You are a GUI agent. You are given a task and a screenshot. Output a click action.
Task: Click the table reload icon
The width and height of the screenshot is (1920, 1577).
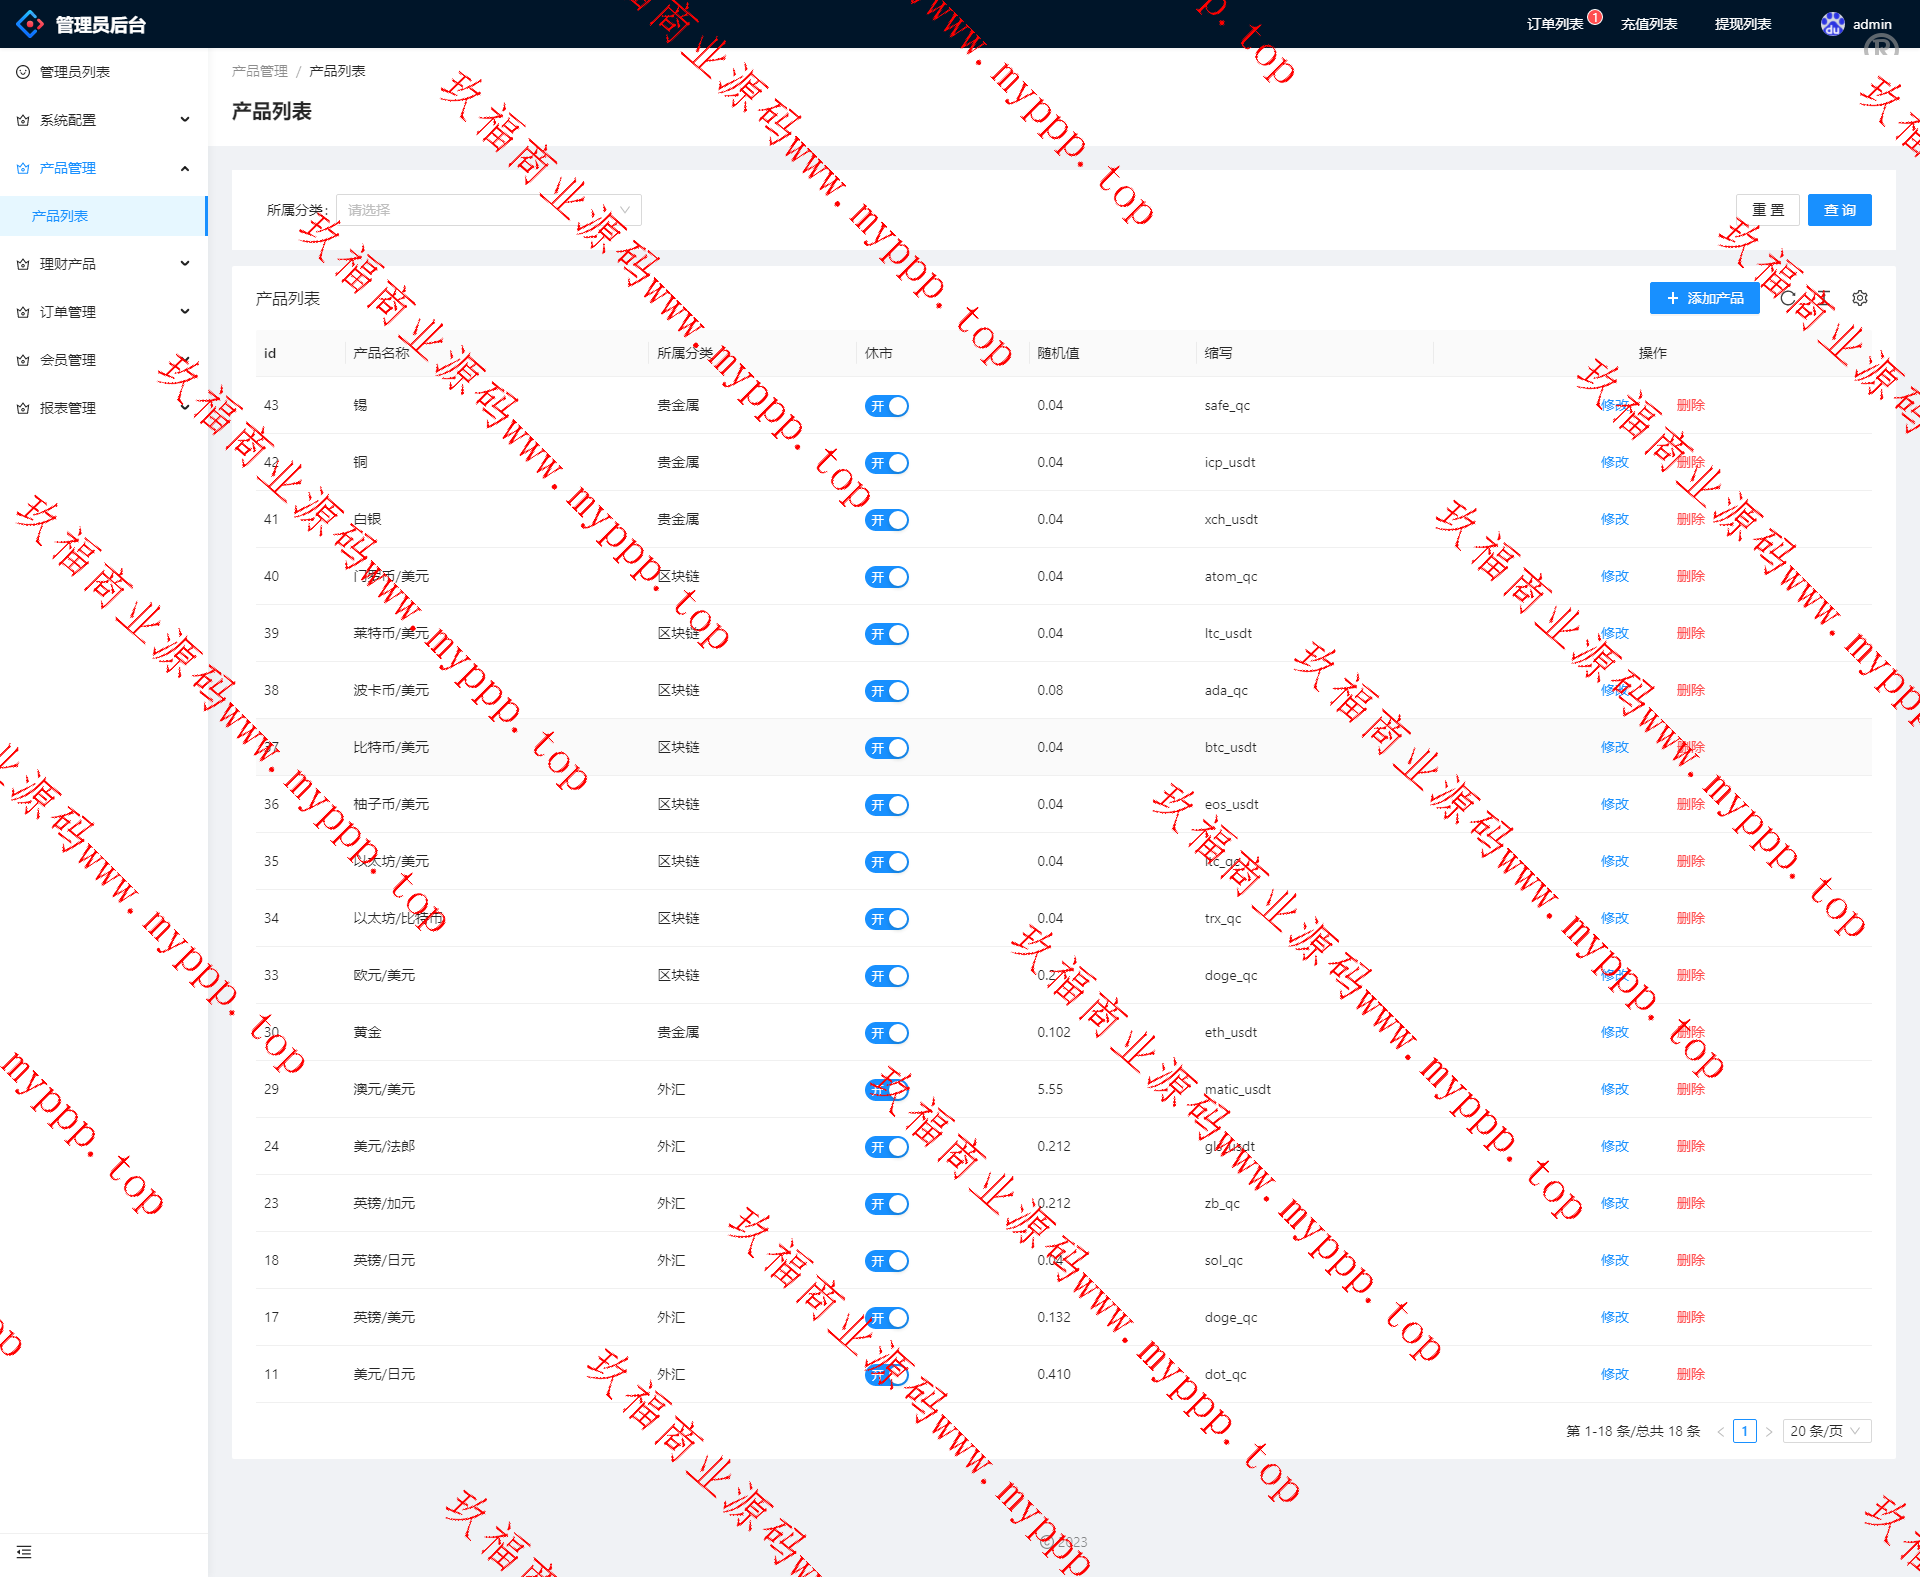click(x=1788, y=298)
